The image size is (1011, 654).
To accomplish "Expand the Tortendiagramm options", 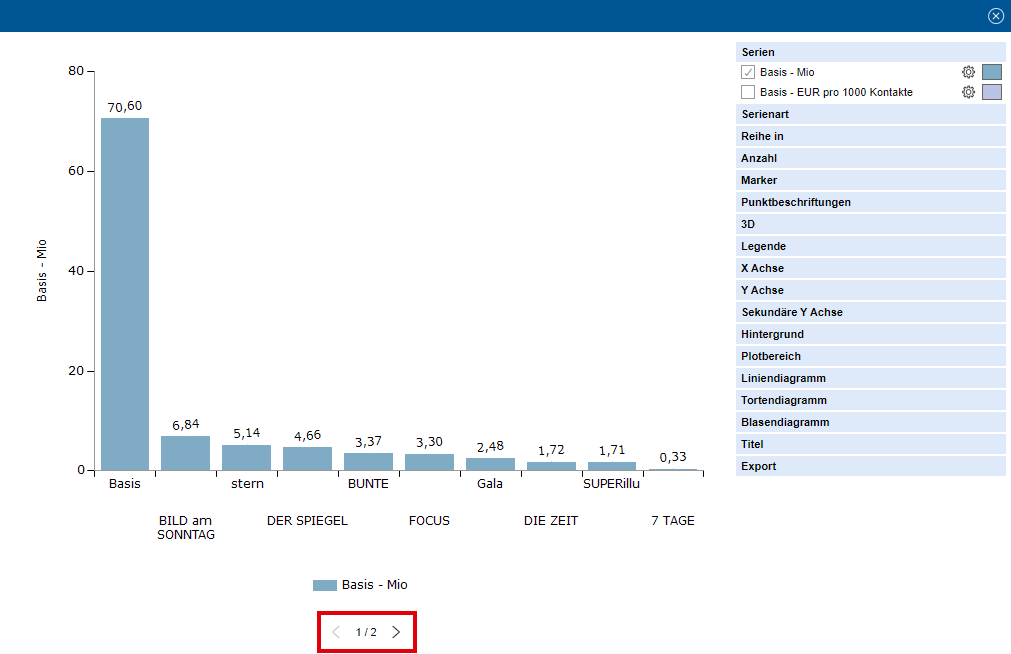I will (870, 400).
